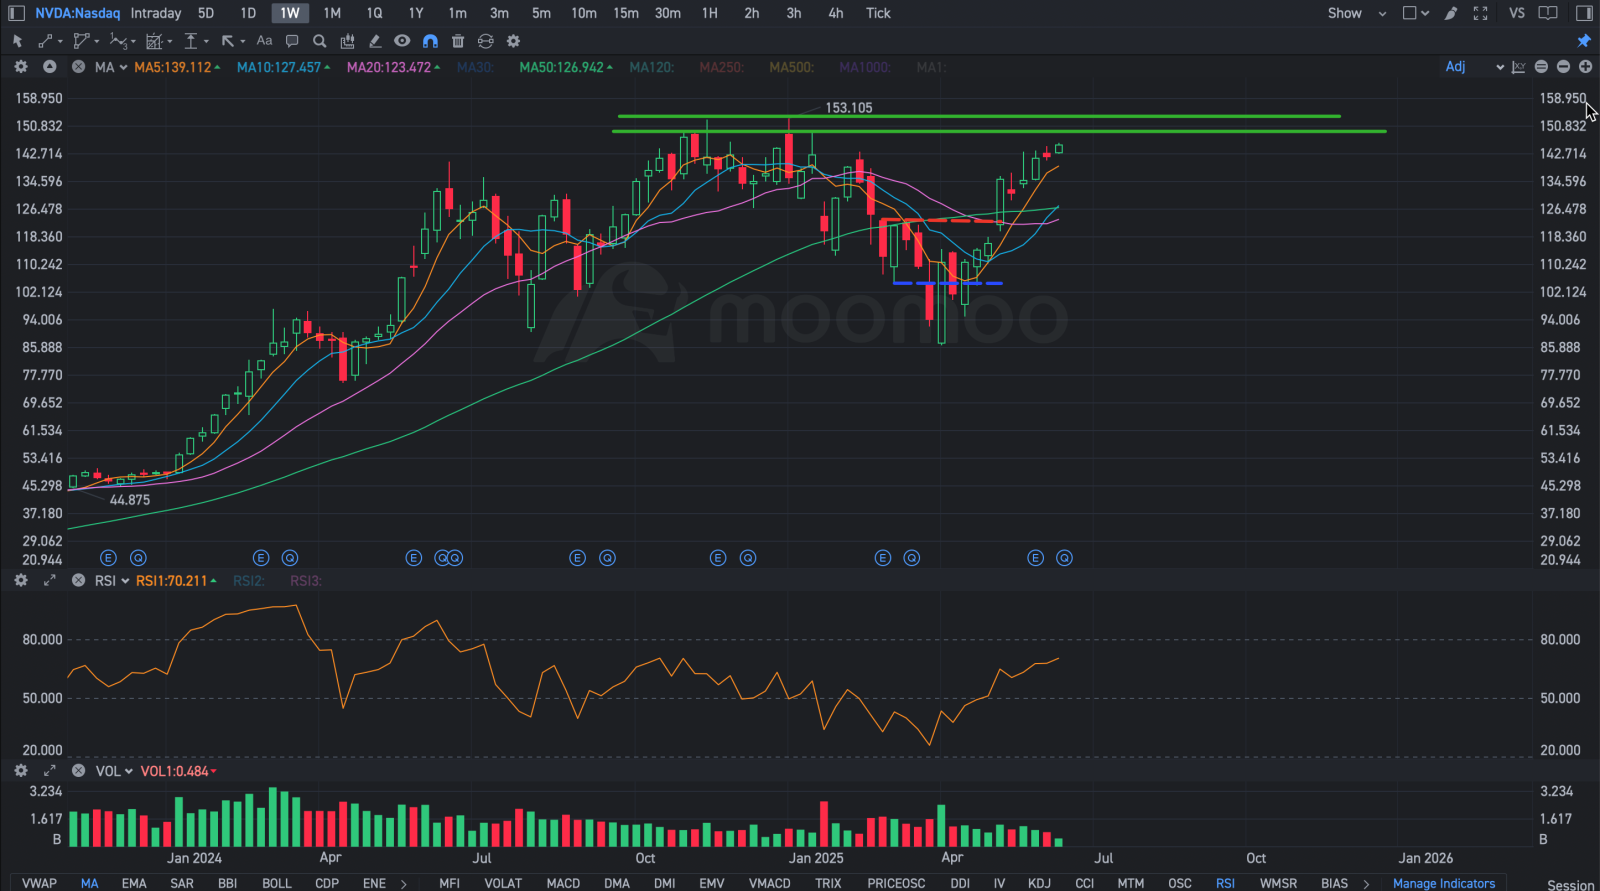The width and height of the screenshot is (1600, 891).
Task: Select the text annotation Aa tool
Action: click(x=264, y=41)
